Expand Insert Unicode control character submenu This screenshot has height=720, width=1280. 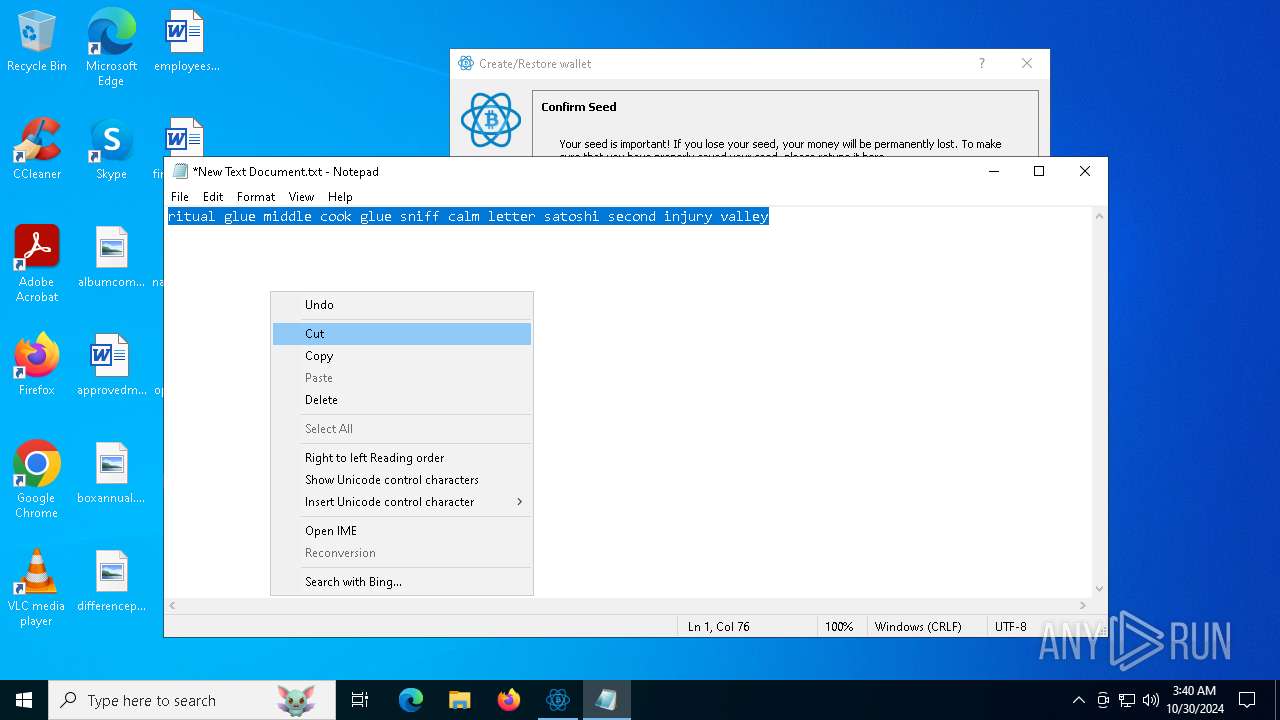click(402, 502)
